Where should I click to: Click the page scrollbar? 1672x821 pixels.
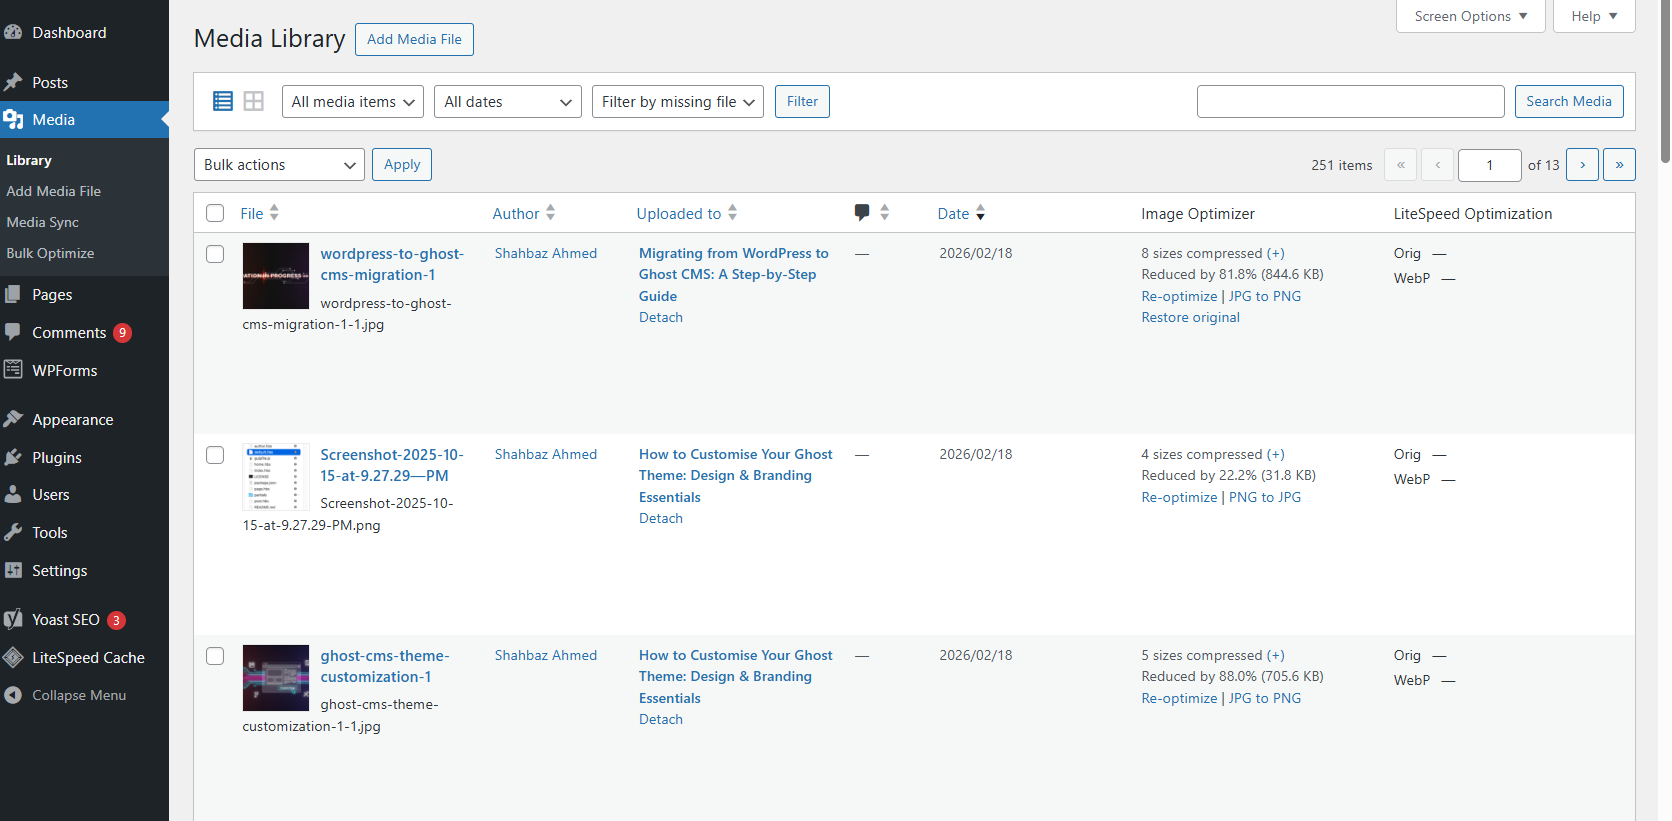[1665, 80]
